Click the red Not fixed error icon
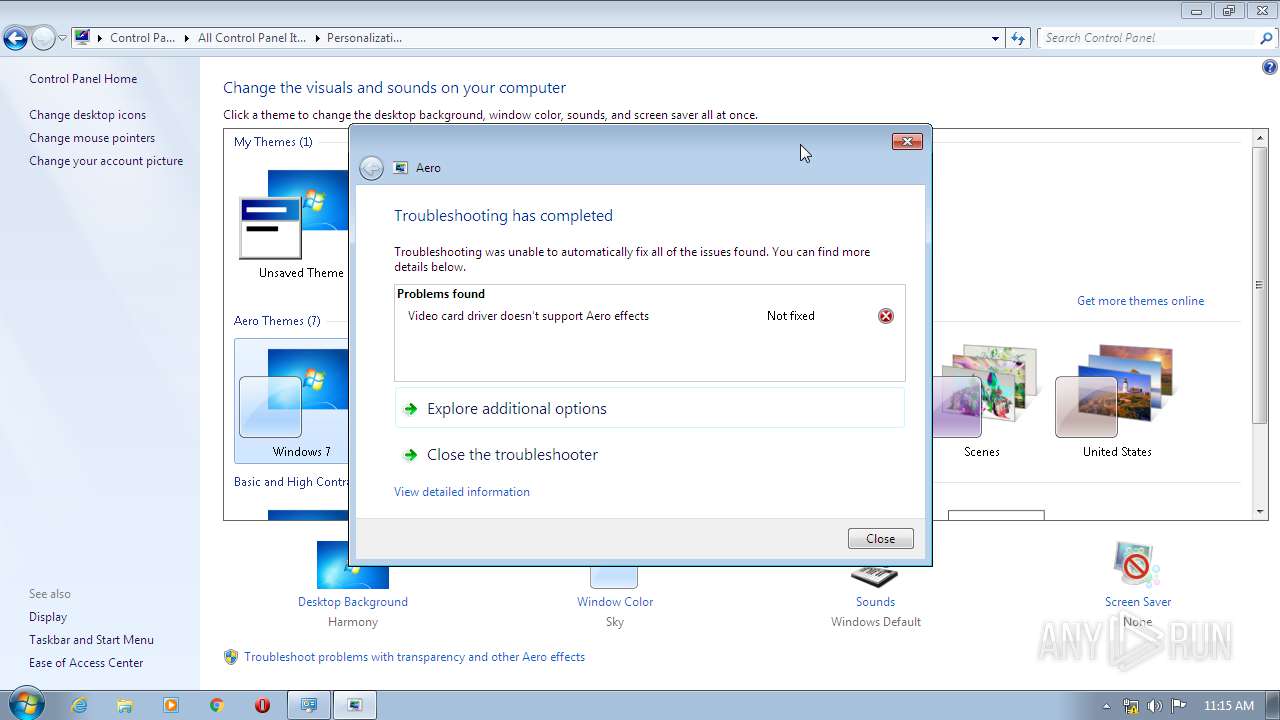The image size is (1280, 720). point(886,316)
